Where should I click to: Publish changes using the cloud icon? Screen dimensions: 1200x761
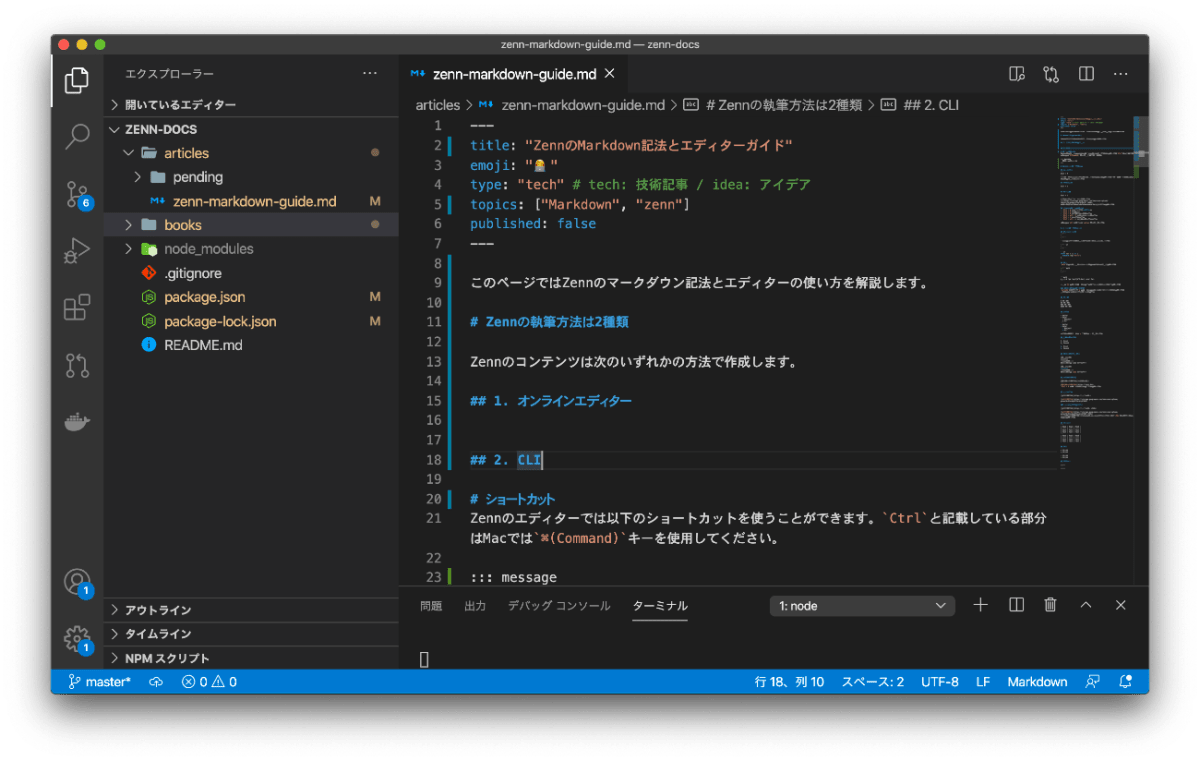(x=156, y=682)
